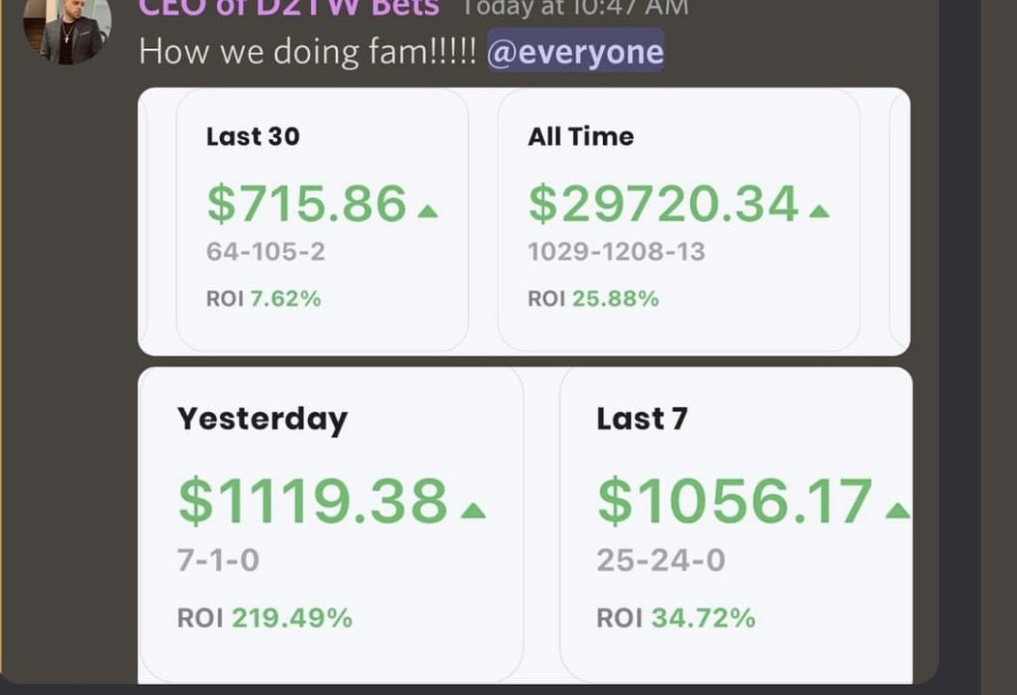Image resolution: width=1017 pixels, height=695 pixels.
Task: Click the CEO of D2TW Bets username
Action: tap(288, 8)
